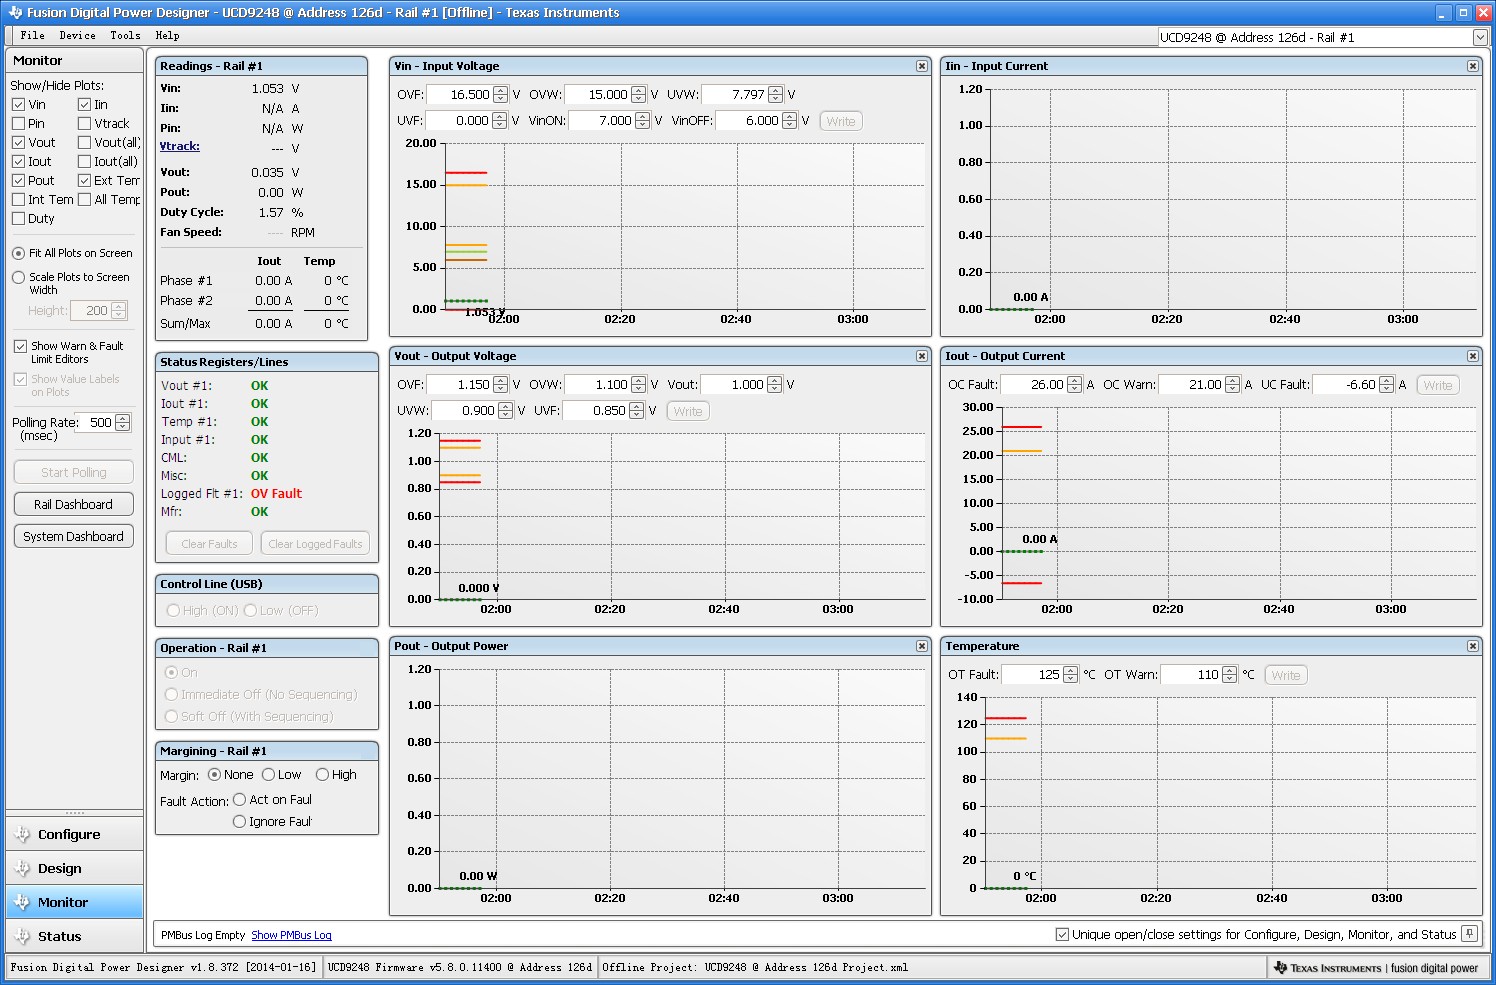
Task: Click the Fusion app icon in the title bar
Action: click(x=15, y=13)
